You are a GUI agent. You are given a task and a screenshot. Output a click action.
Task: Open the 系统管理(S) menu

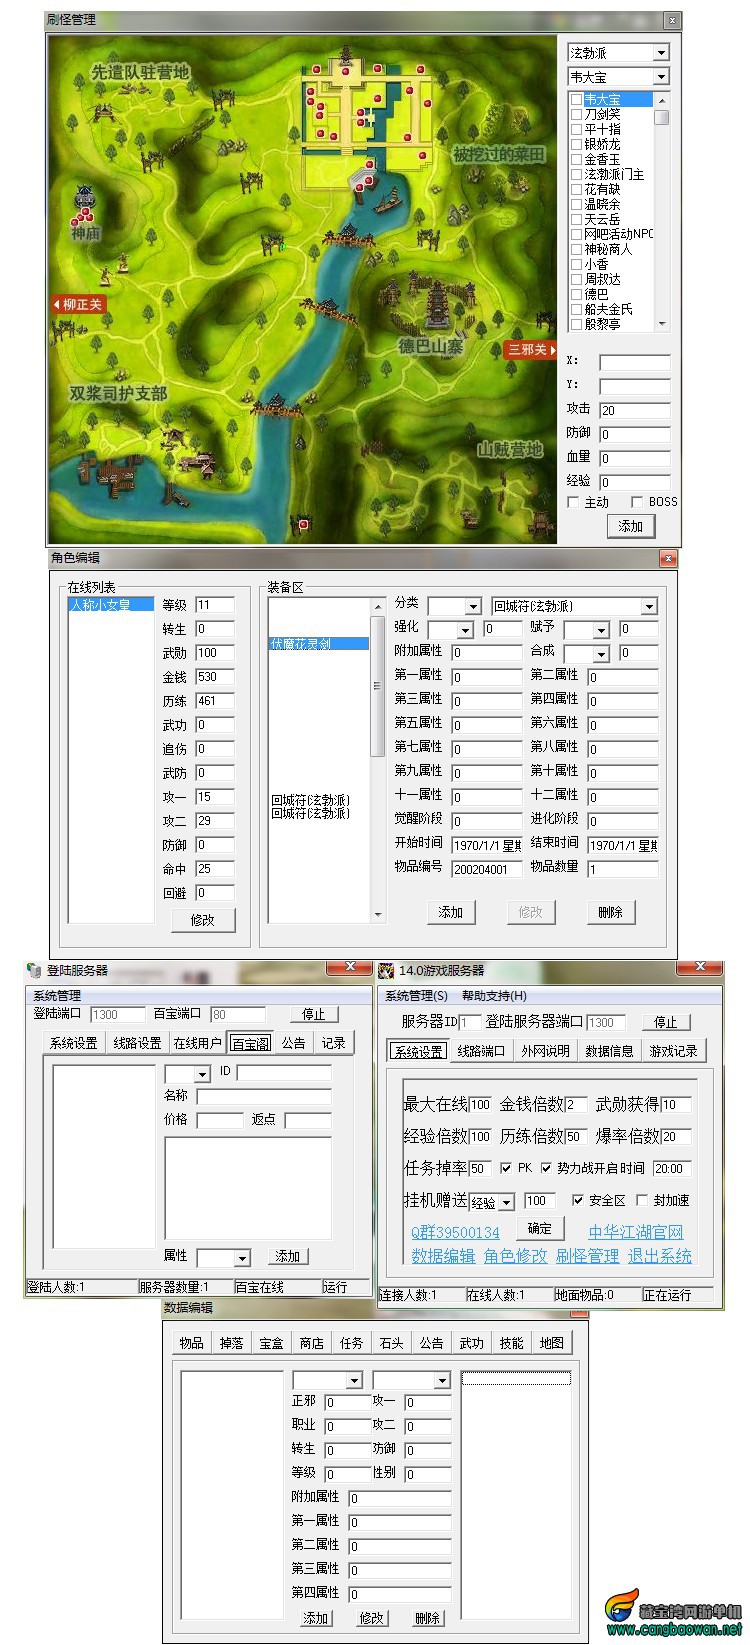click(416, 996)
